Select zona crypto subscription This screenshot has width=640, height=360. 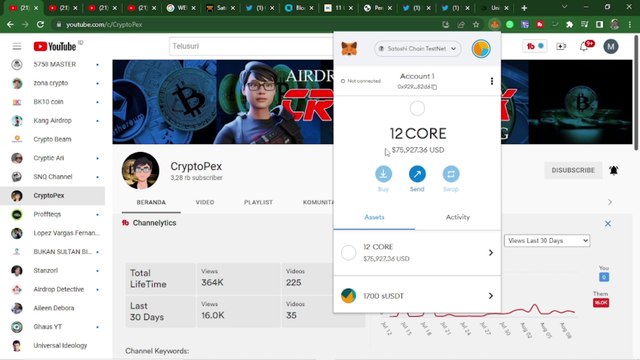click(52, 83)
